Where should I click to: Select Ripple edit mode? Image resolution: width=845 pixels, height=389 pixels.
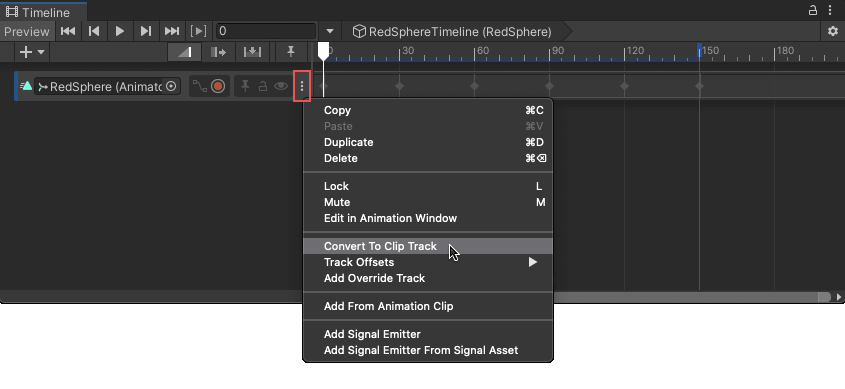point(218,52)
